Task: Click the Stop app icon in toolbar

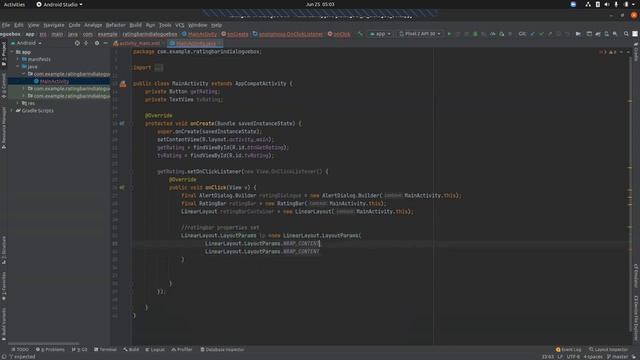Action: coord(510,34)
